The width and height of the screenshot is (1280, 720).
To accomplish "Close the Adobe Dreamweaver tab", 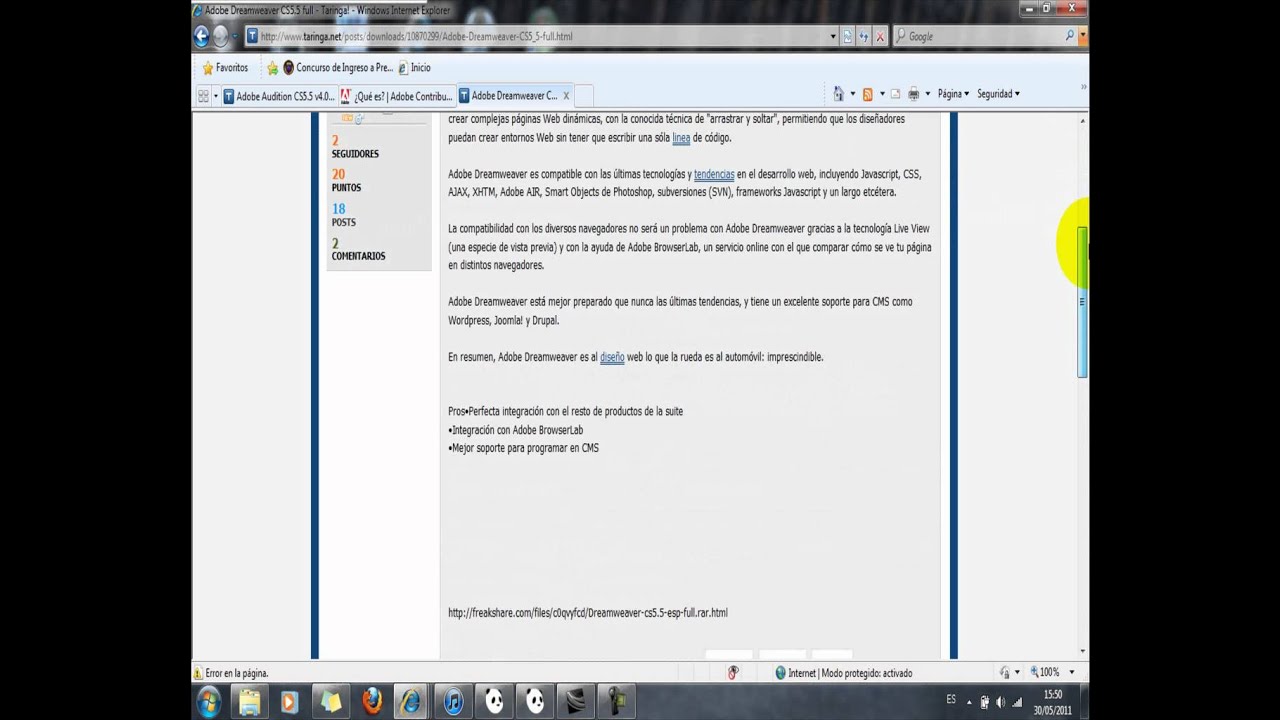I will (566, 96).
